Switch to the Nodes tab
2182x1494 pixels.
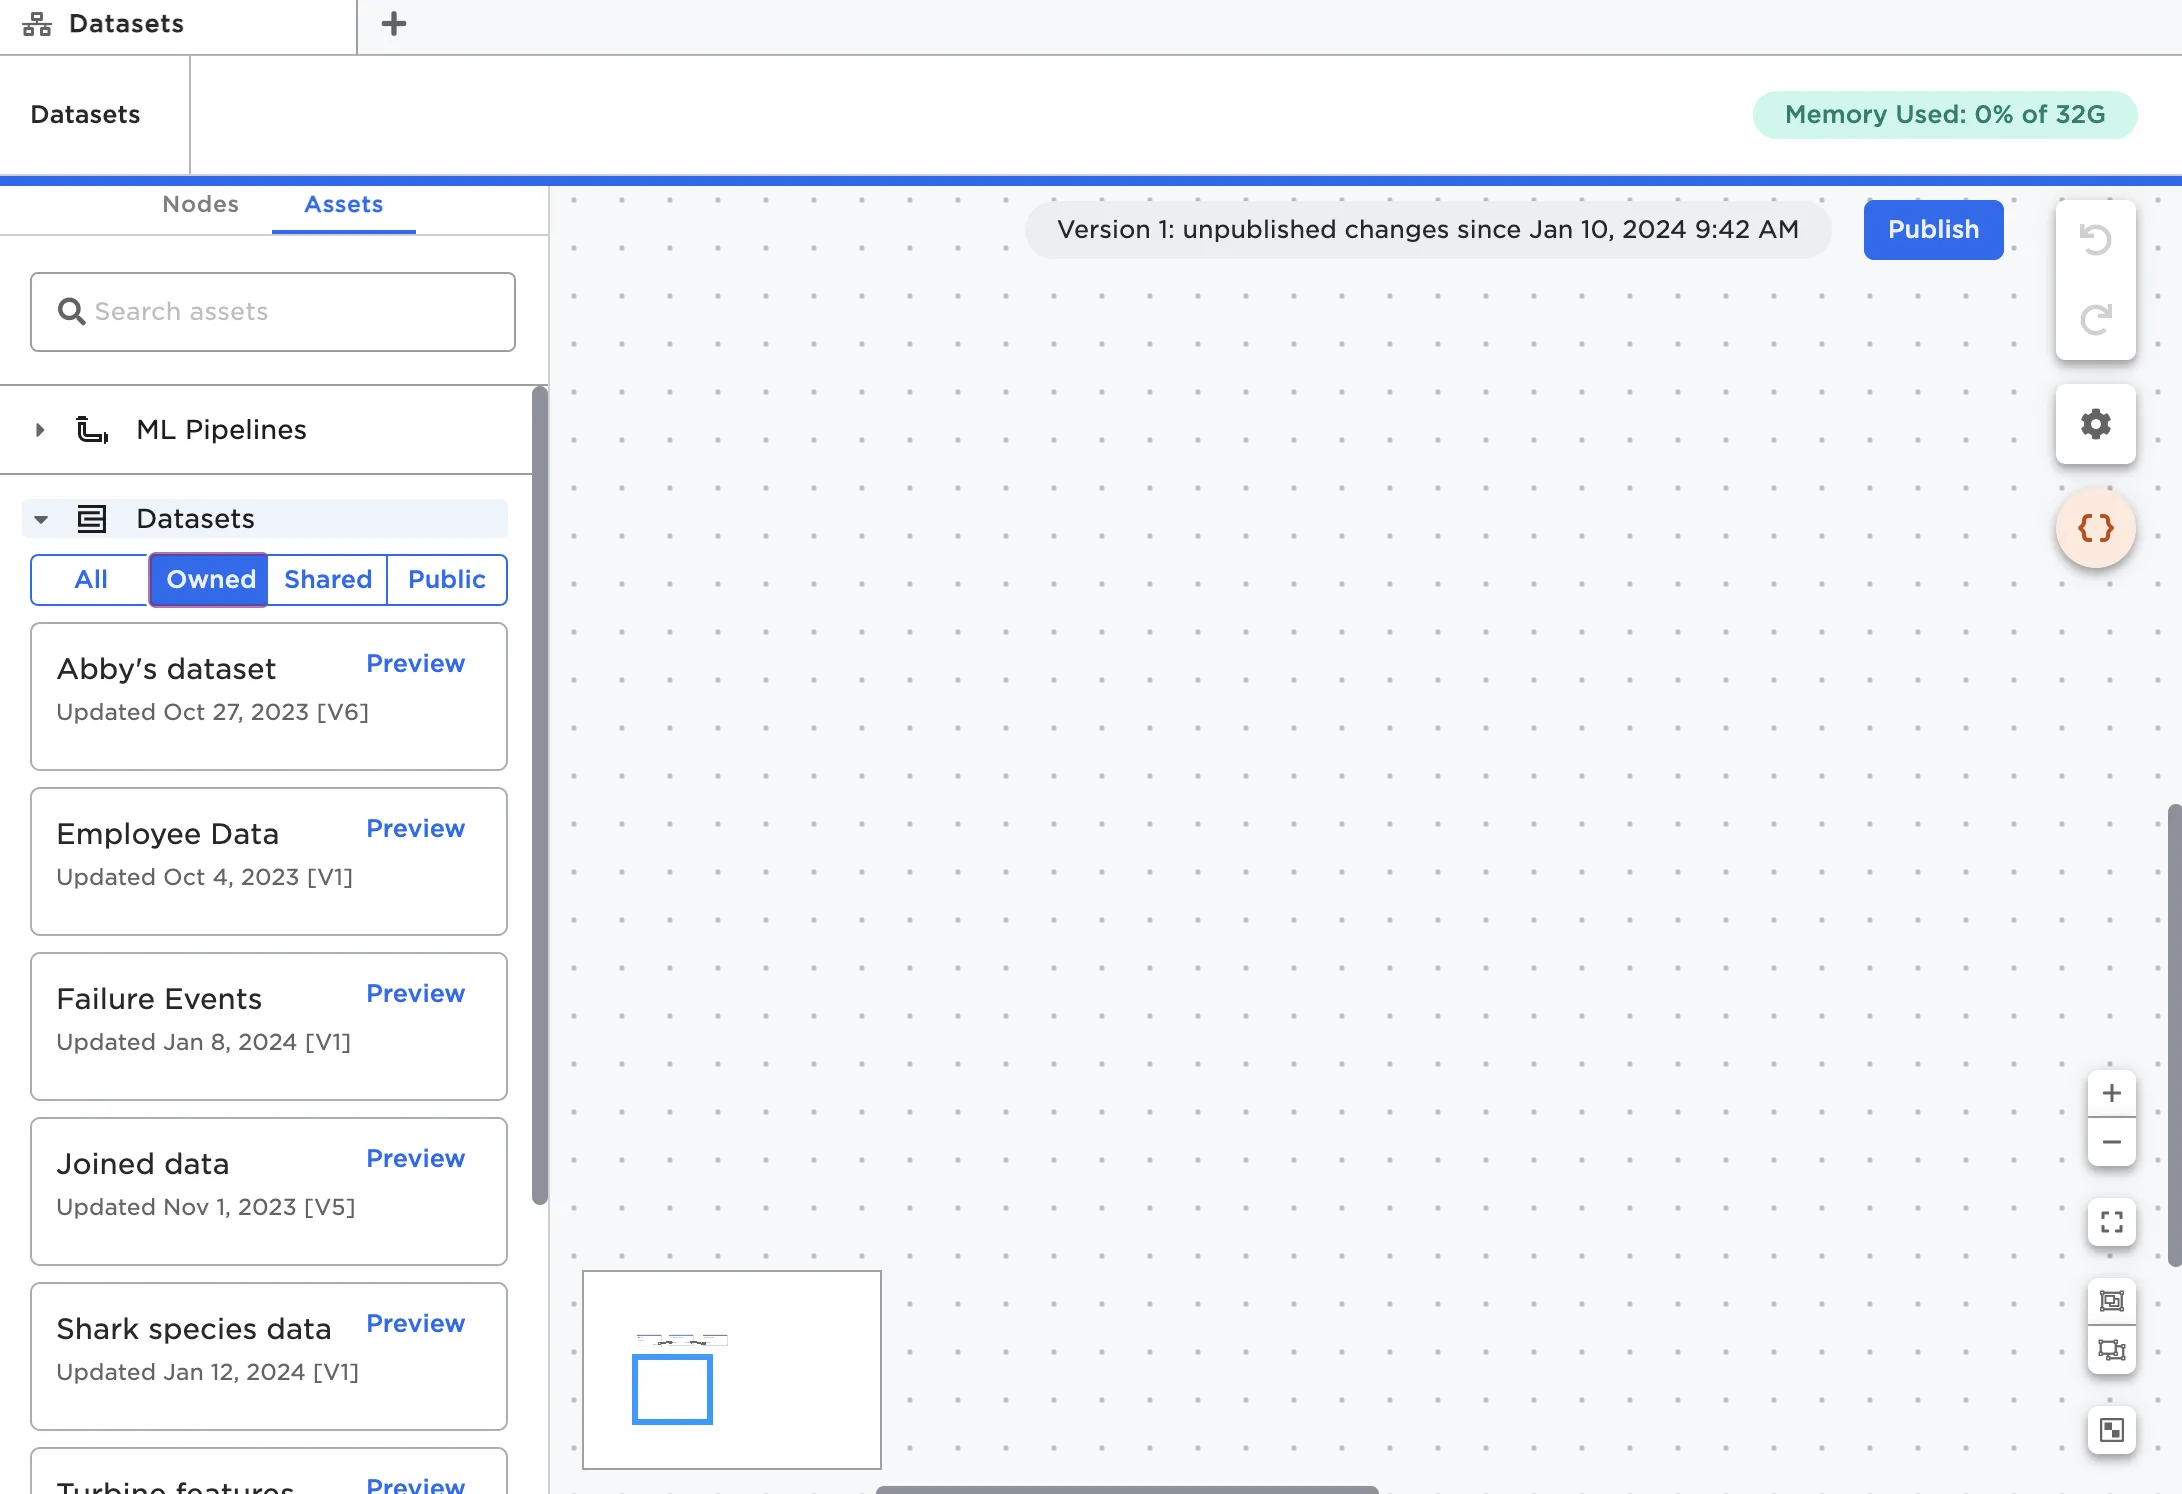200,205
